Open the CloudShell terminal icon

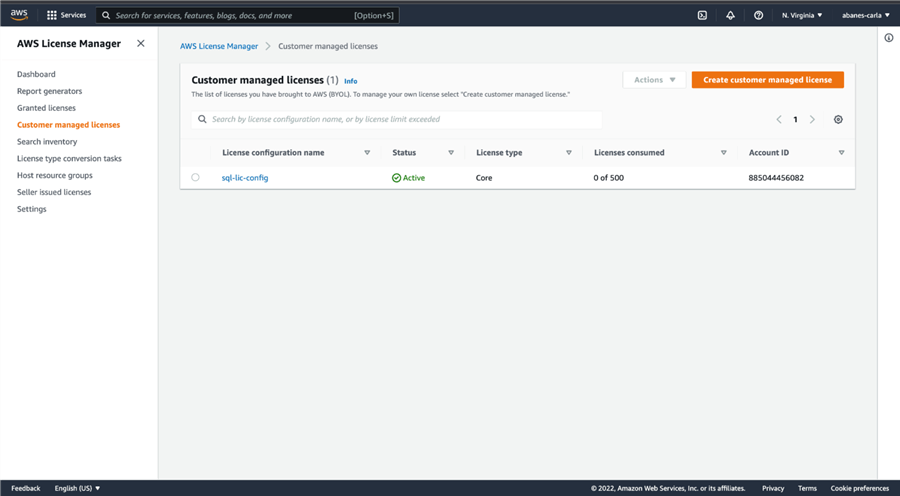(x=702, y=16)
